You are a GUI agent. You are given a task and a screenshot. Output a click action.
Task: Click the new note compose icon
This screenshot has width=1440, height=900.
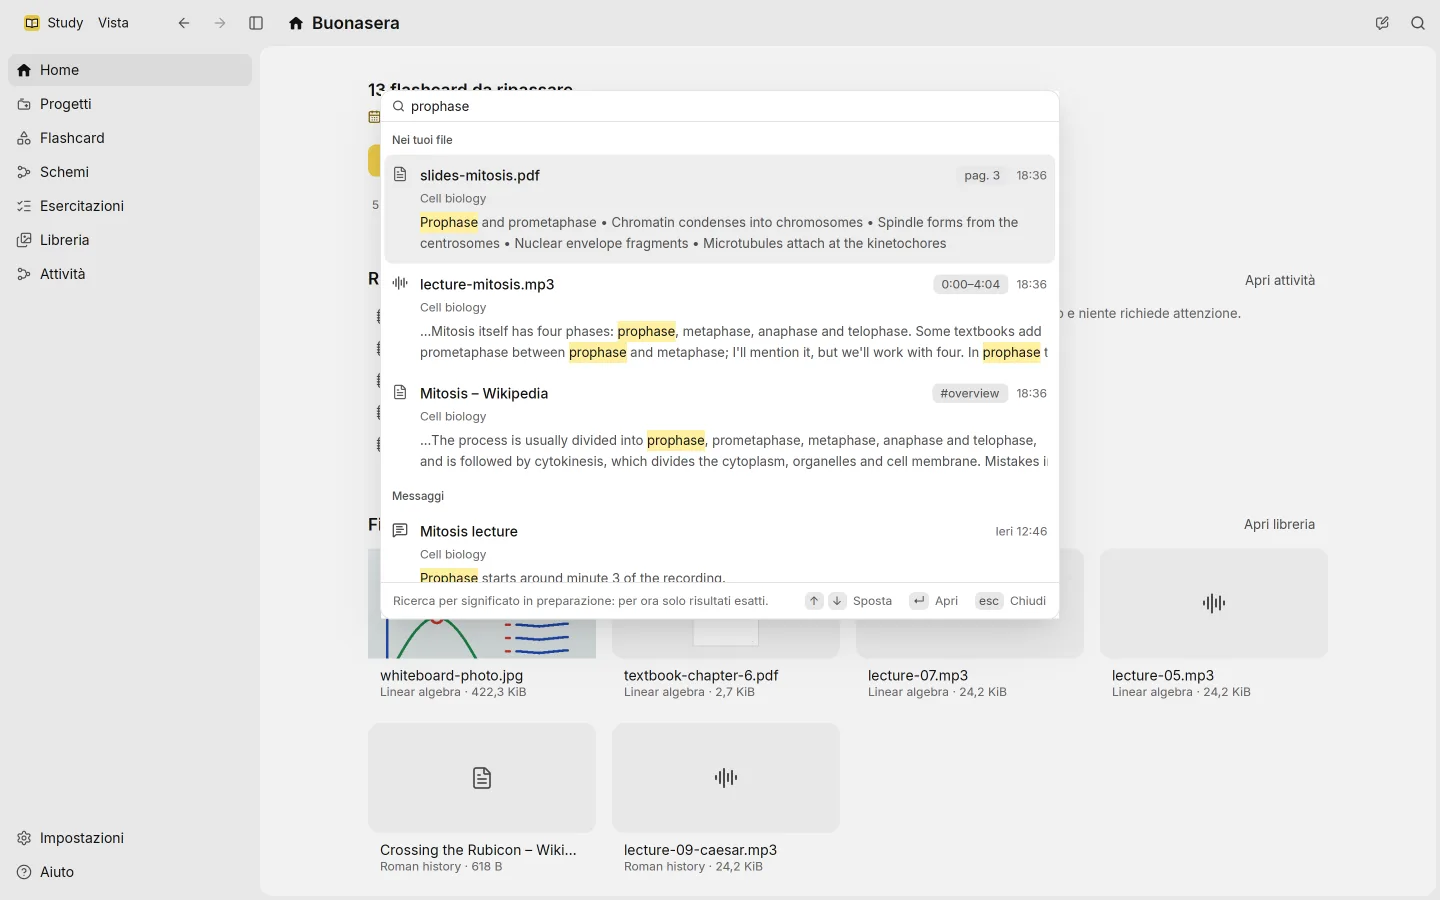click(x=1382, y=23)
